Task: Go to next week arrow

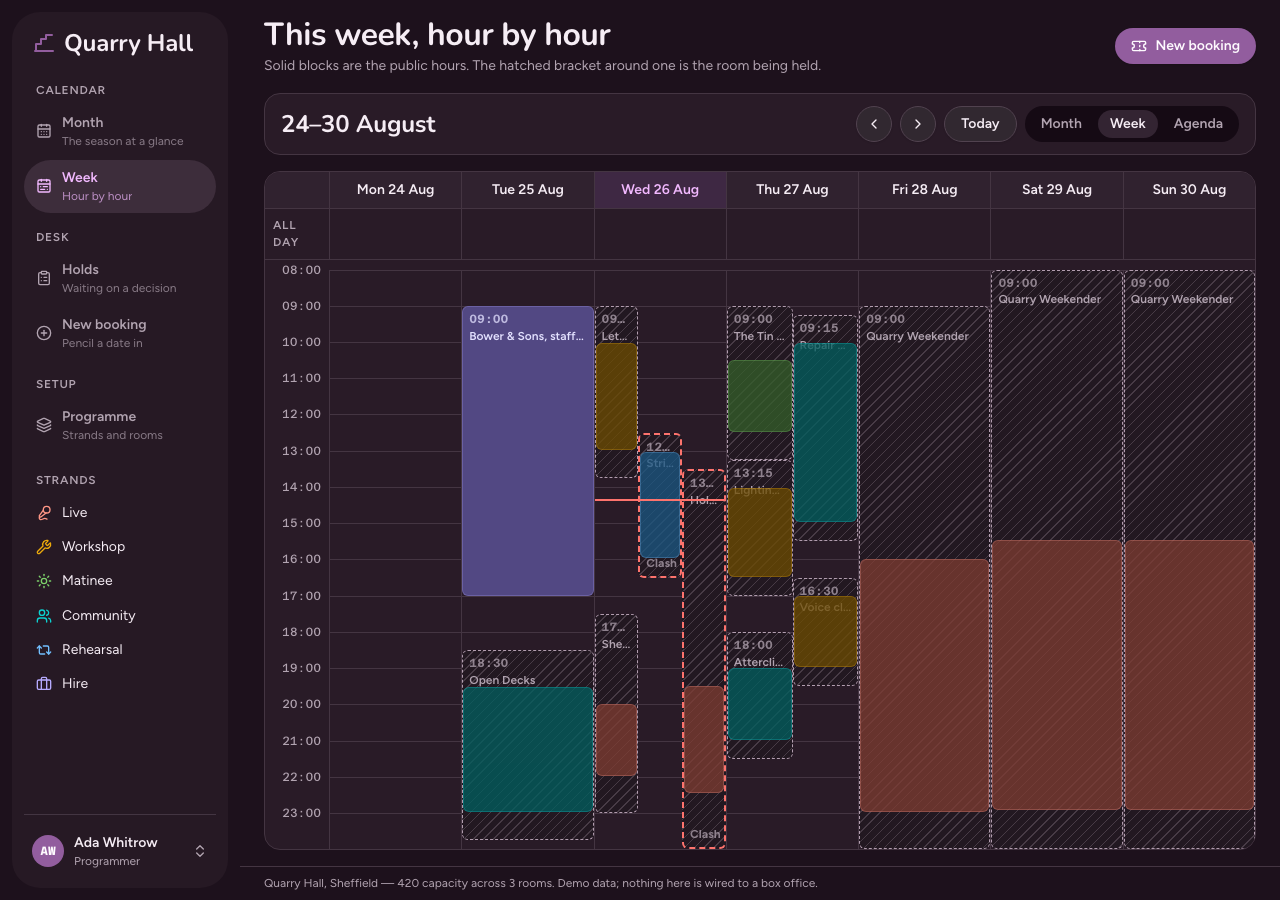Action: [x=918, y=124]
